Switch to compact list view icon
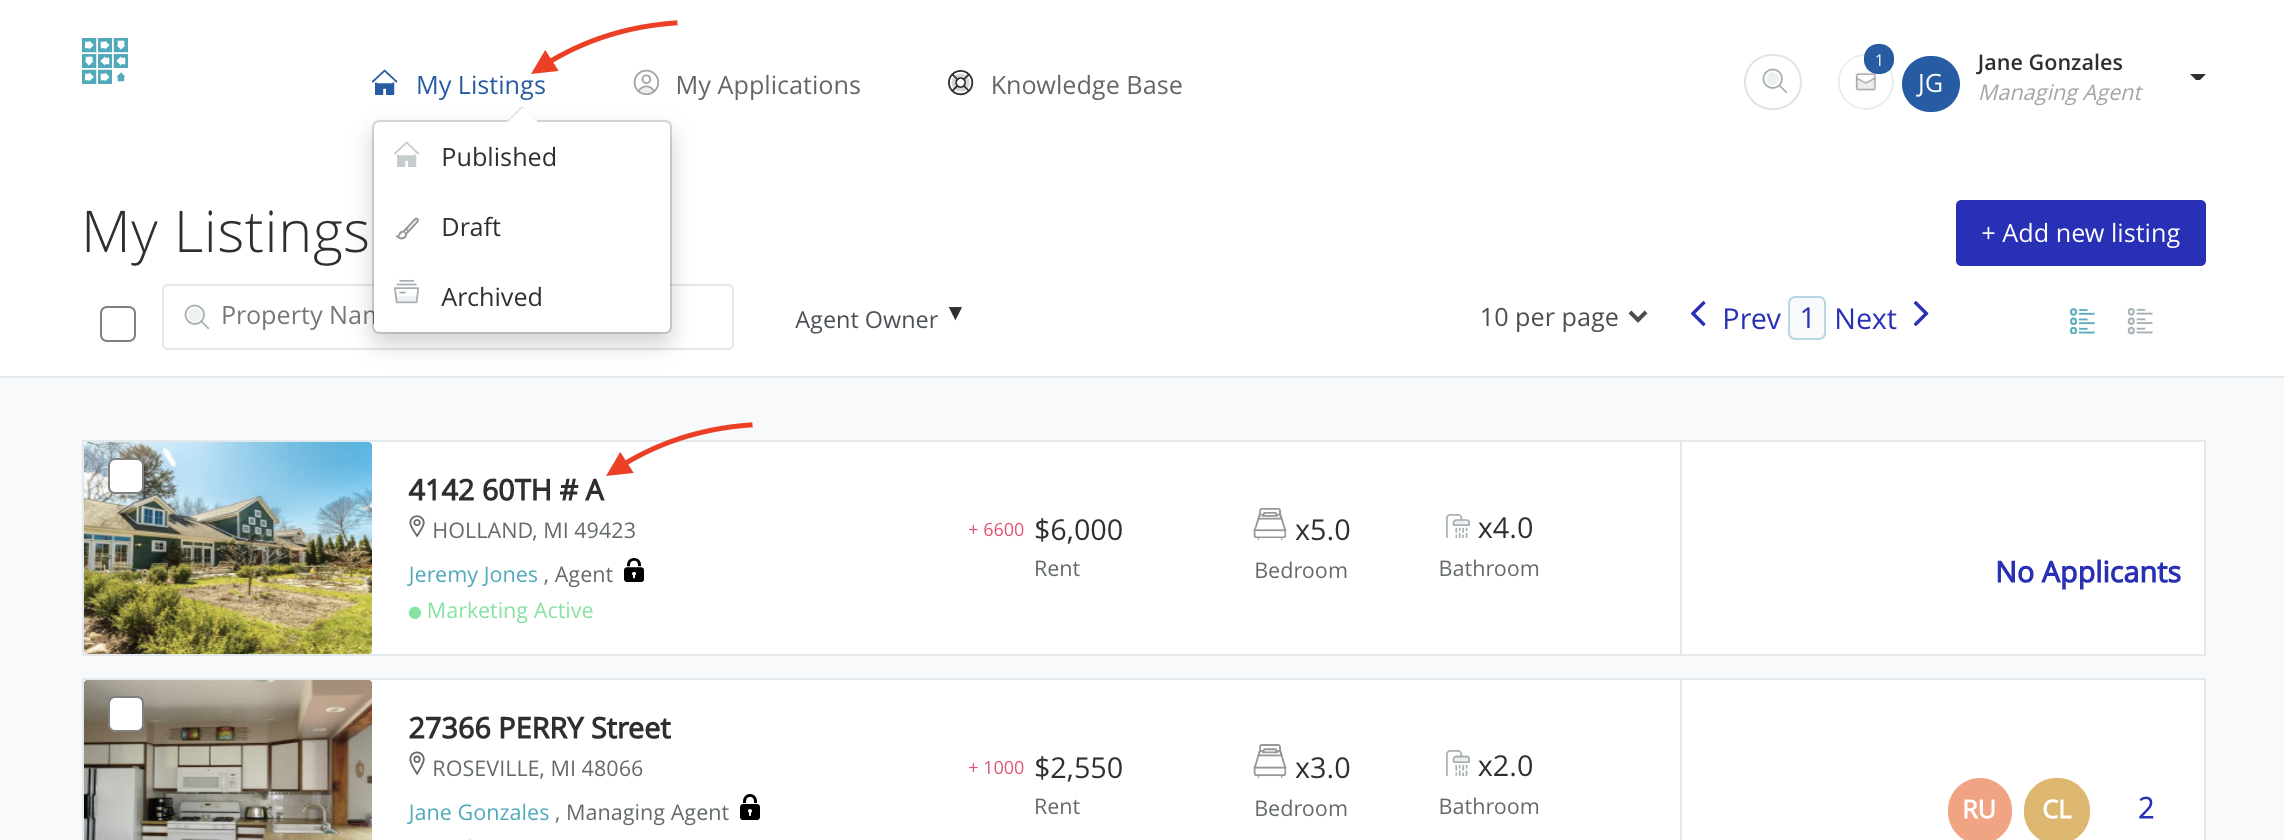Viewport: 2284px width, 840px height. [2140, 321]
